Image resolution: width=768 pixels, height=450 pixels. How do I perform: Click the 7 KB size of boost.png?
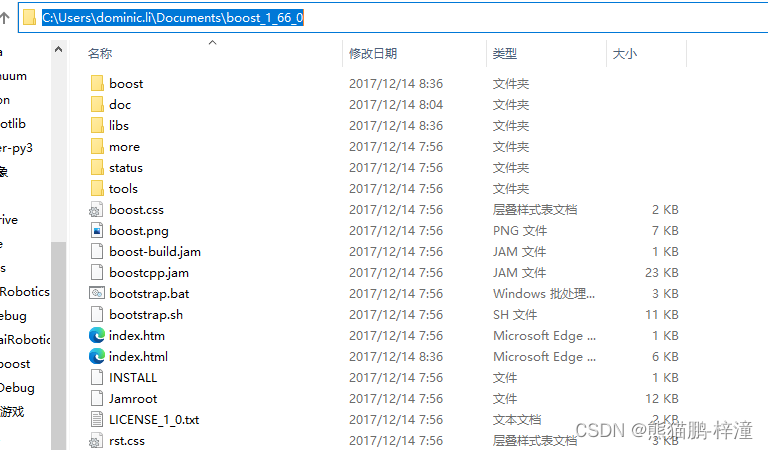coord(665,231)
